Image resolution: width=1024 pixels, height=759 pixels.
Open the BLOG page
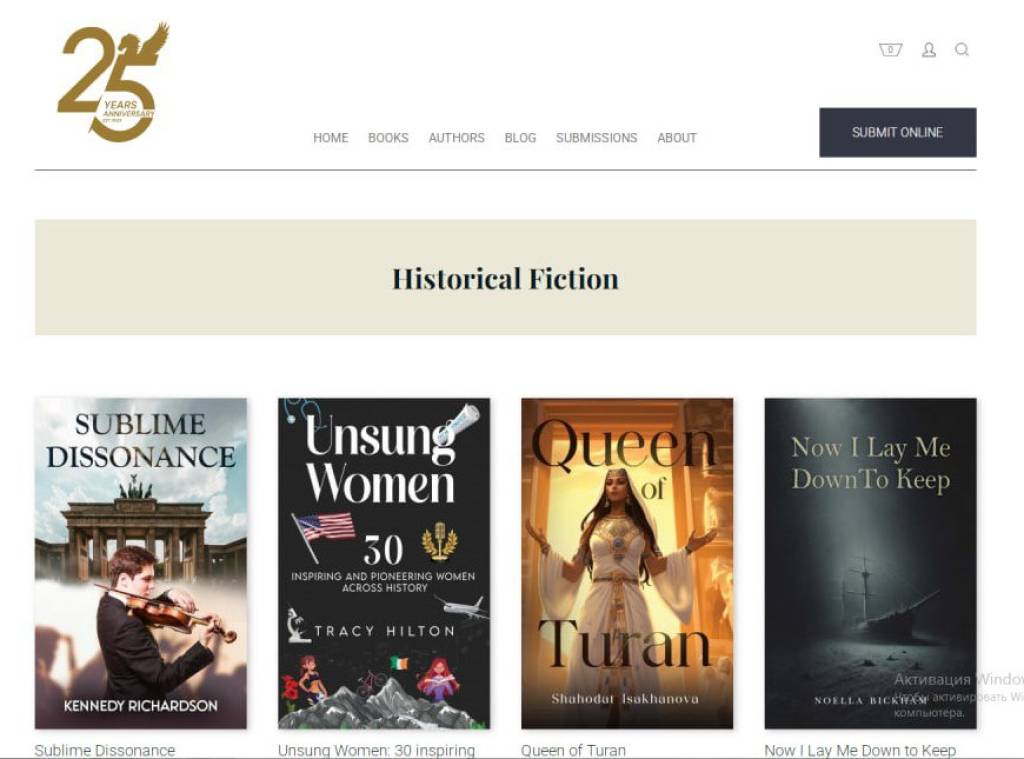point(520,138)
